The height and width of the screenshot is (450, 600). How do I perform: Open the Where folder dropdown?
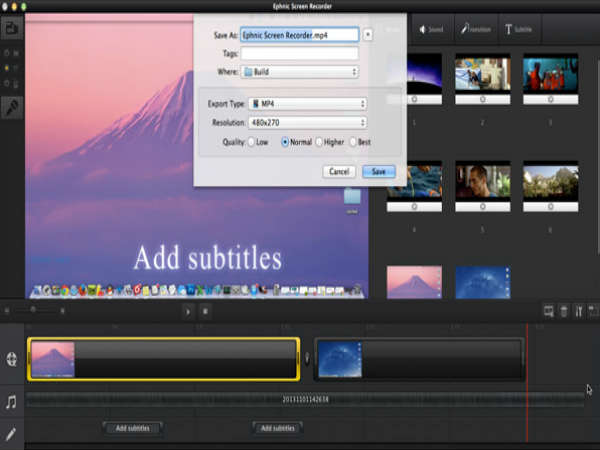coord(299,72)
